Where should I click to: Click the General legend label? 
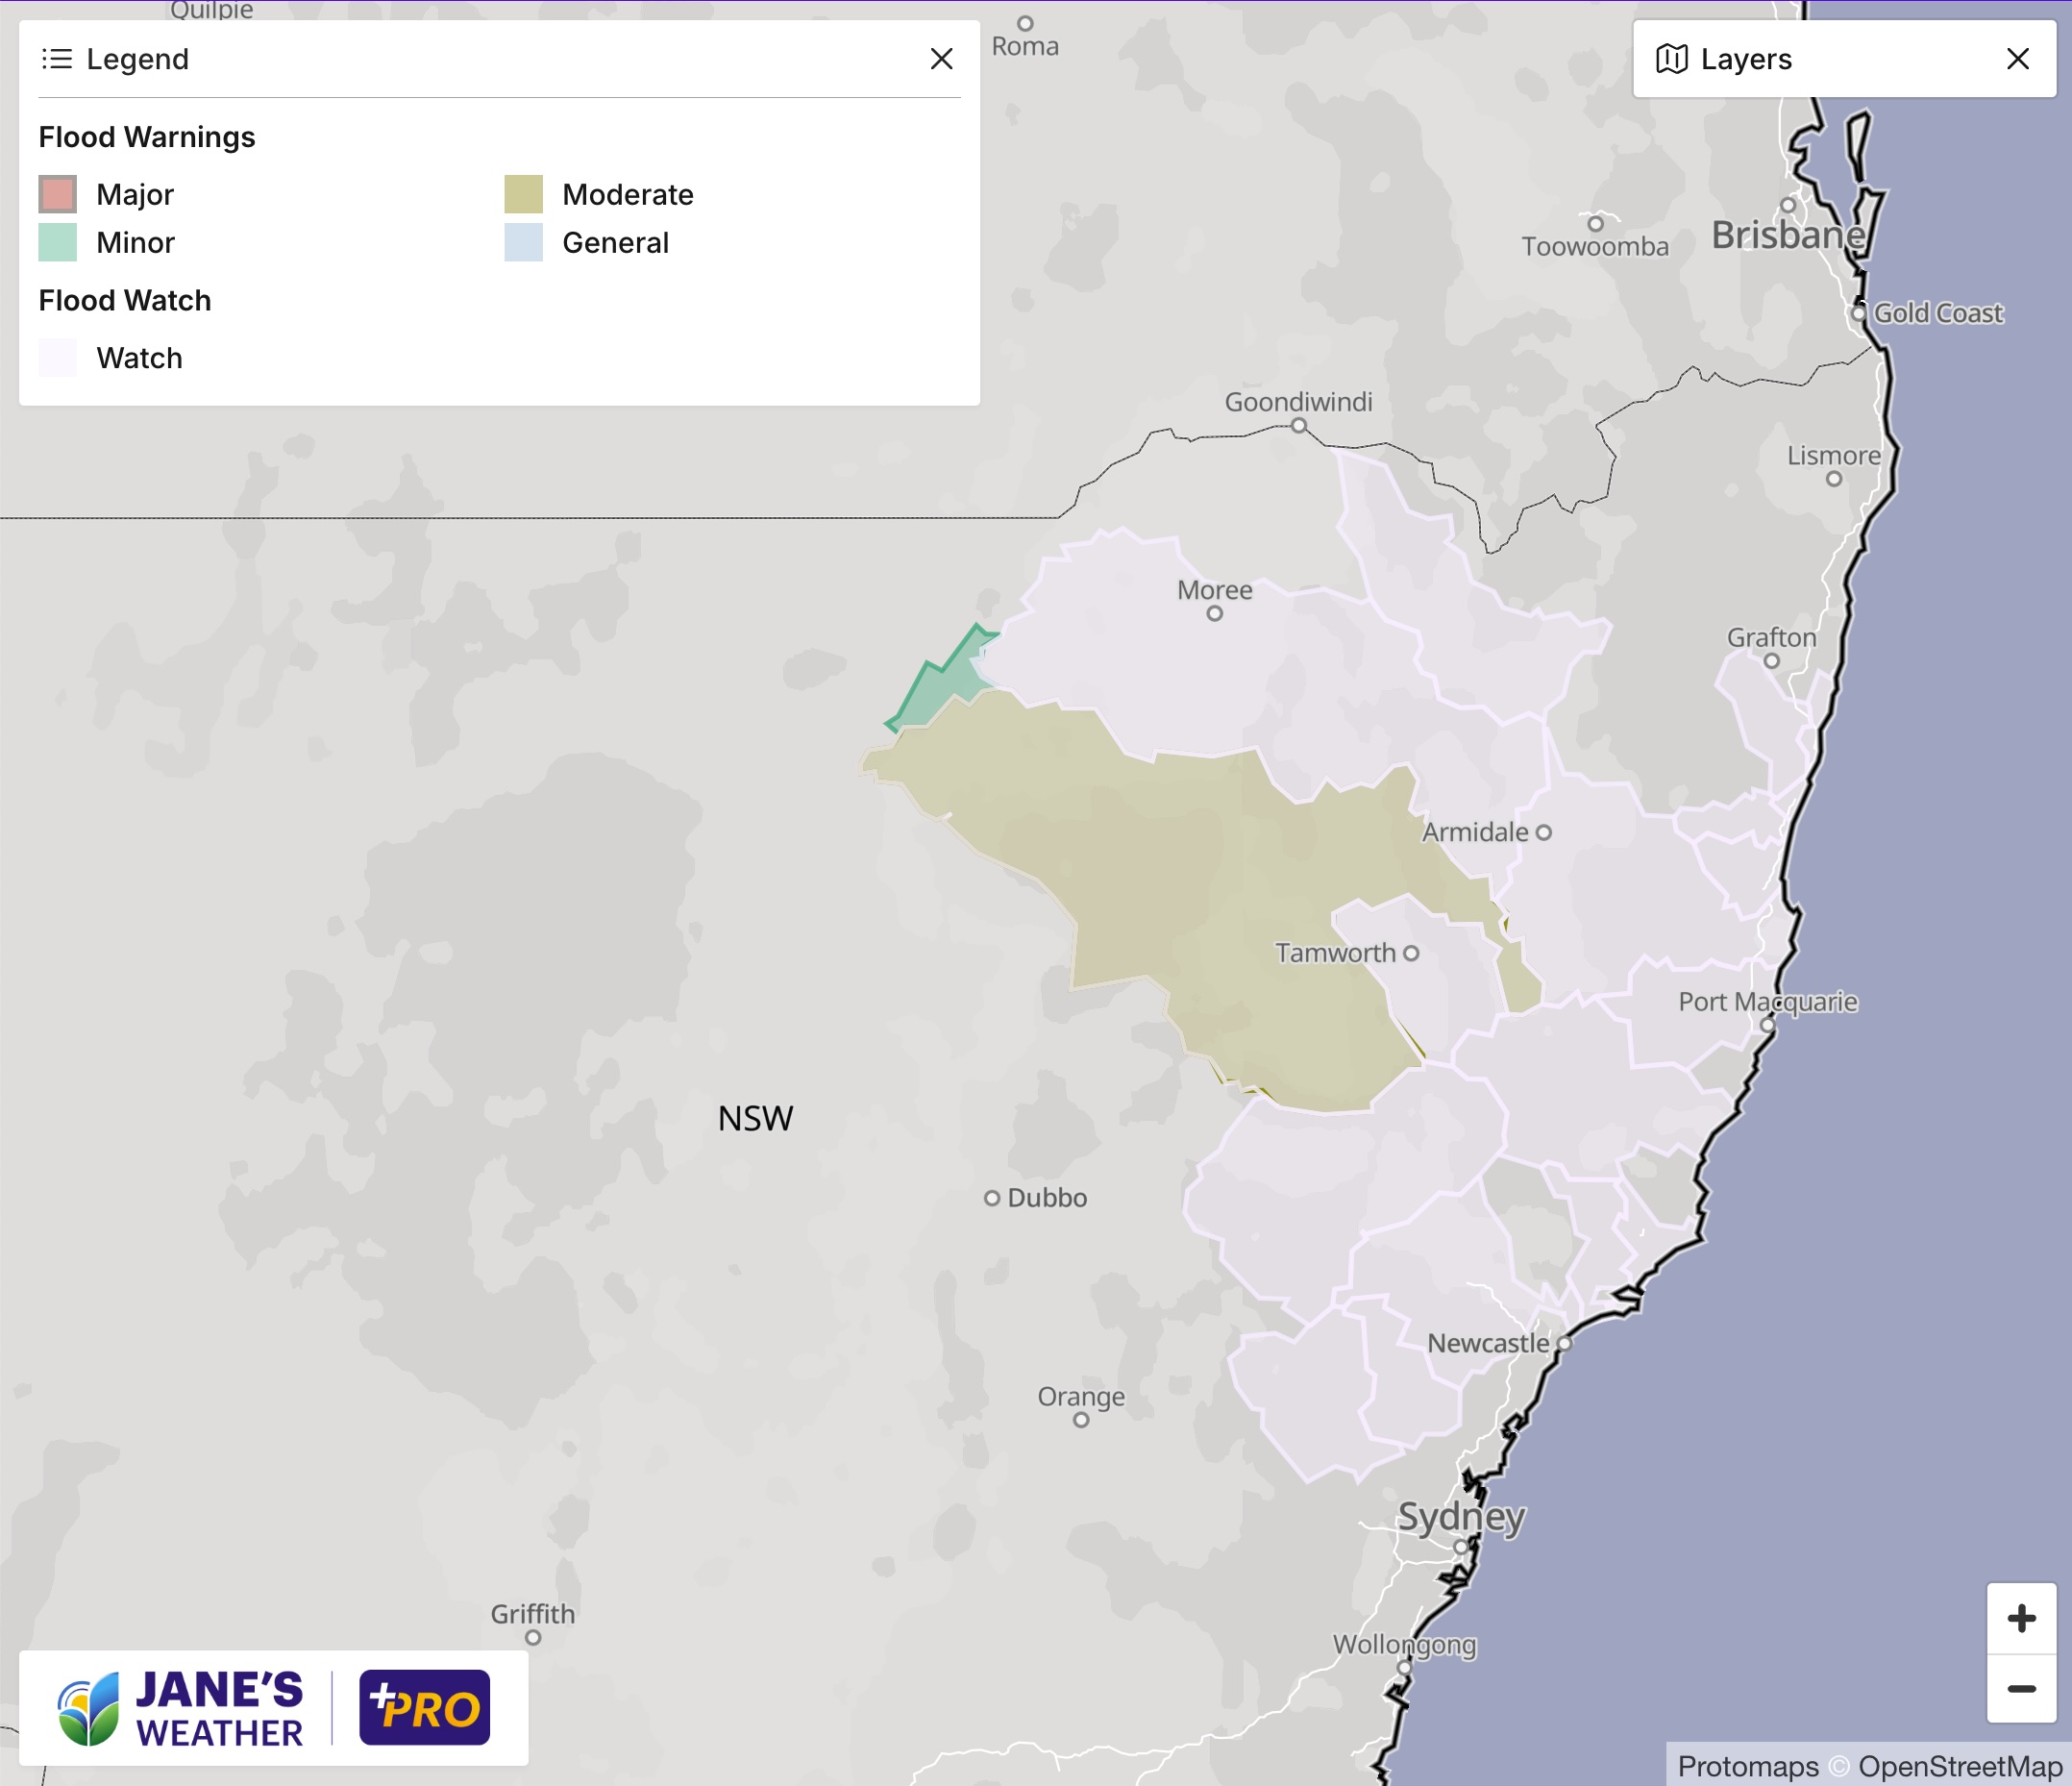click(x=616, y=242)
